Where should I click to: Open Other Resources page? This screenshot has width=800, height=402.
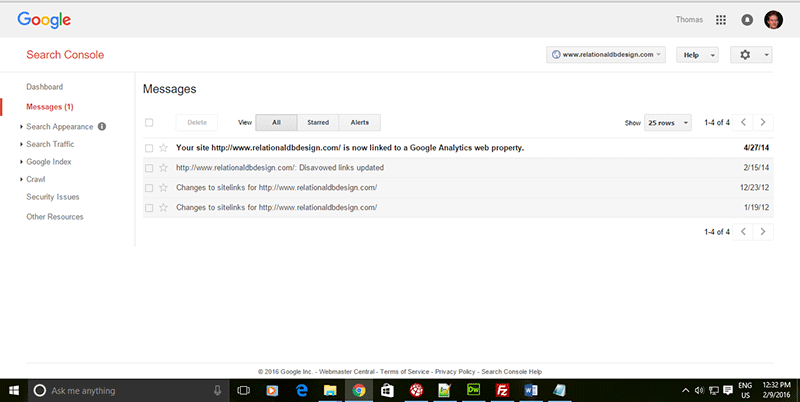[x=55, y=217]
